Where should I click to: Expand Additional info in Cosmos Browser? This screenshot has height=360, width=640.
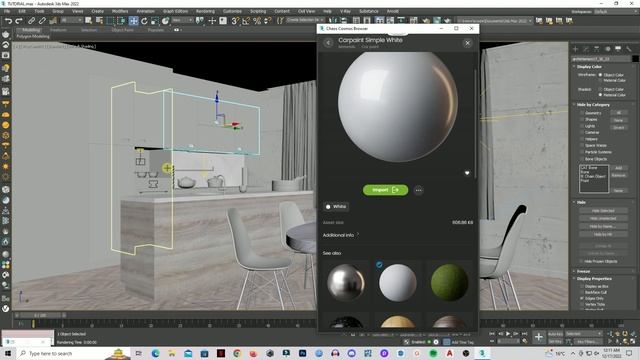coord(340,235)
